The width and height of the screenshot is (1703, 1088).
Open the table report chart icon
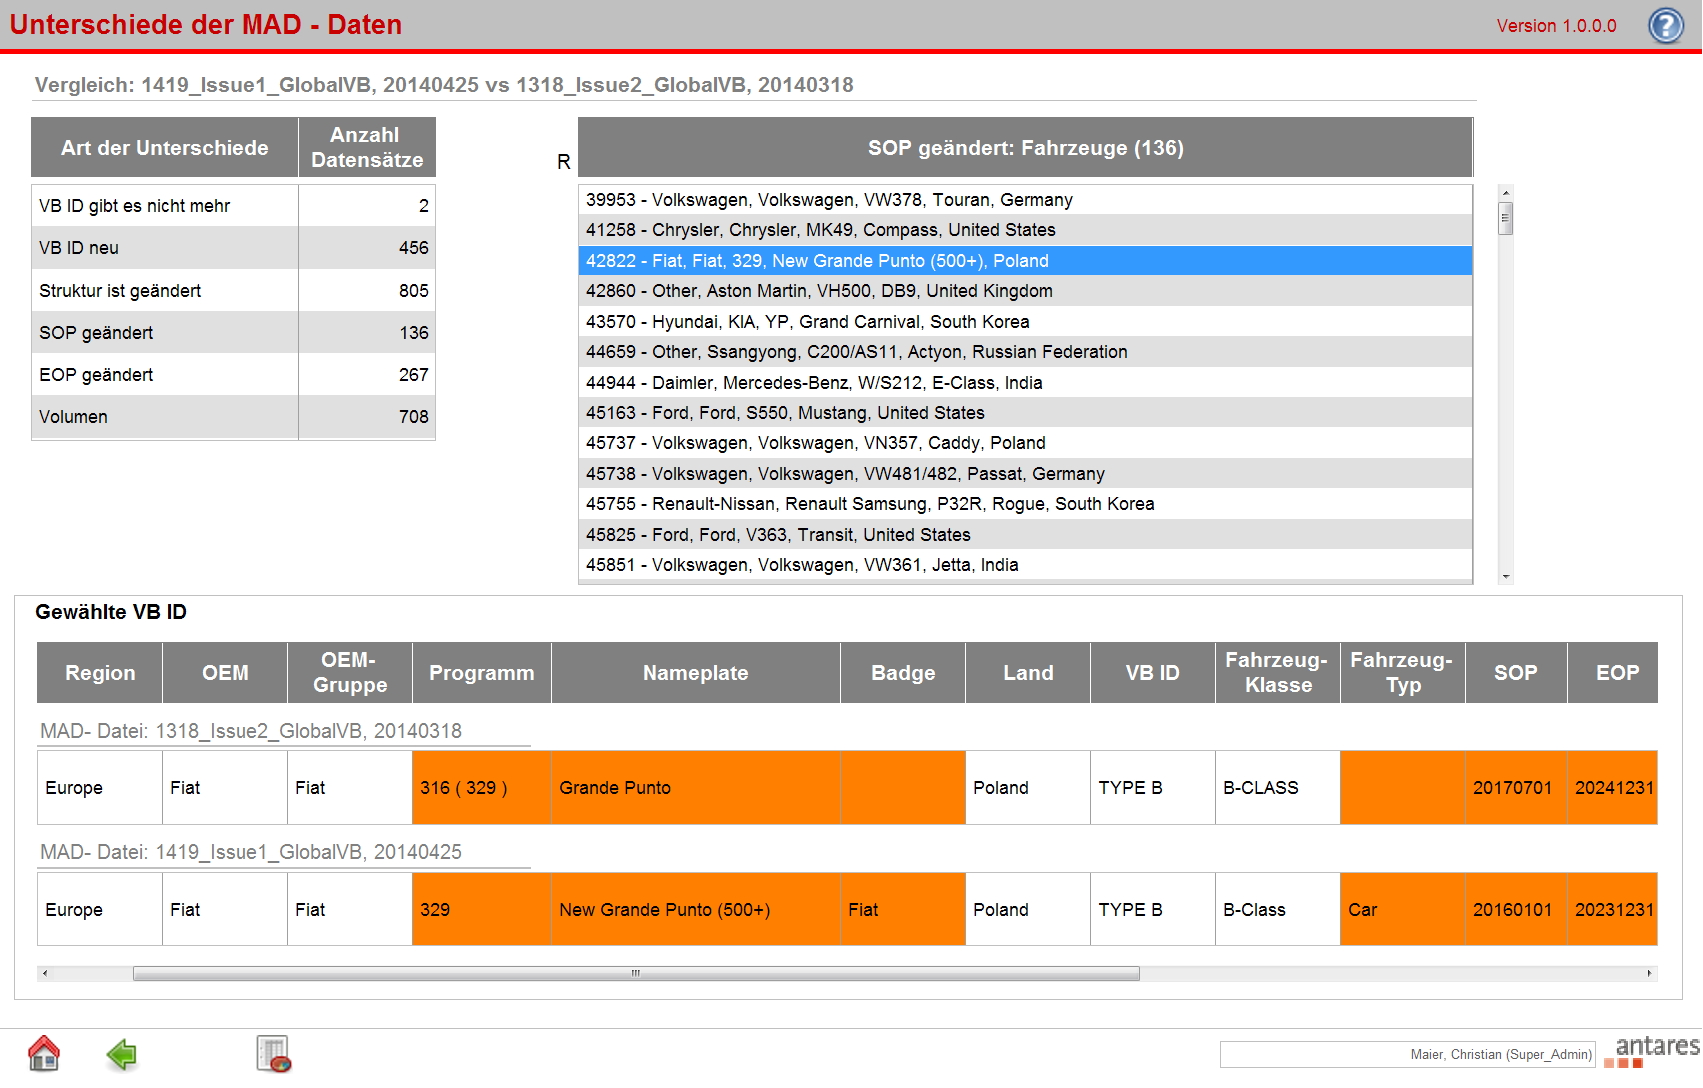coord(272,1054)
